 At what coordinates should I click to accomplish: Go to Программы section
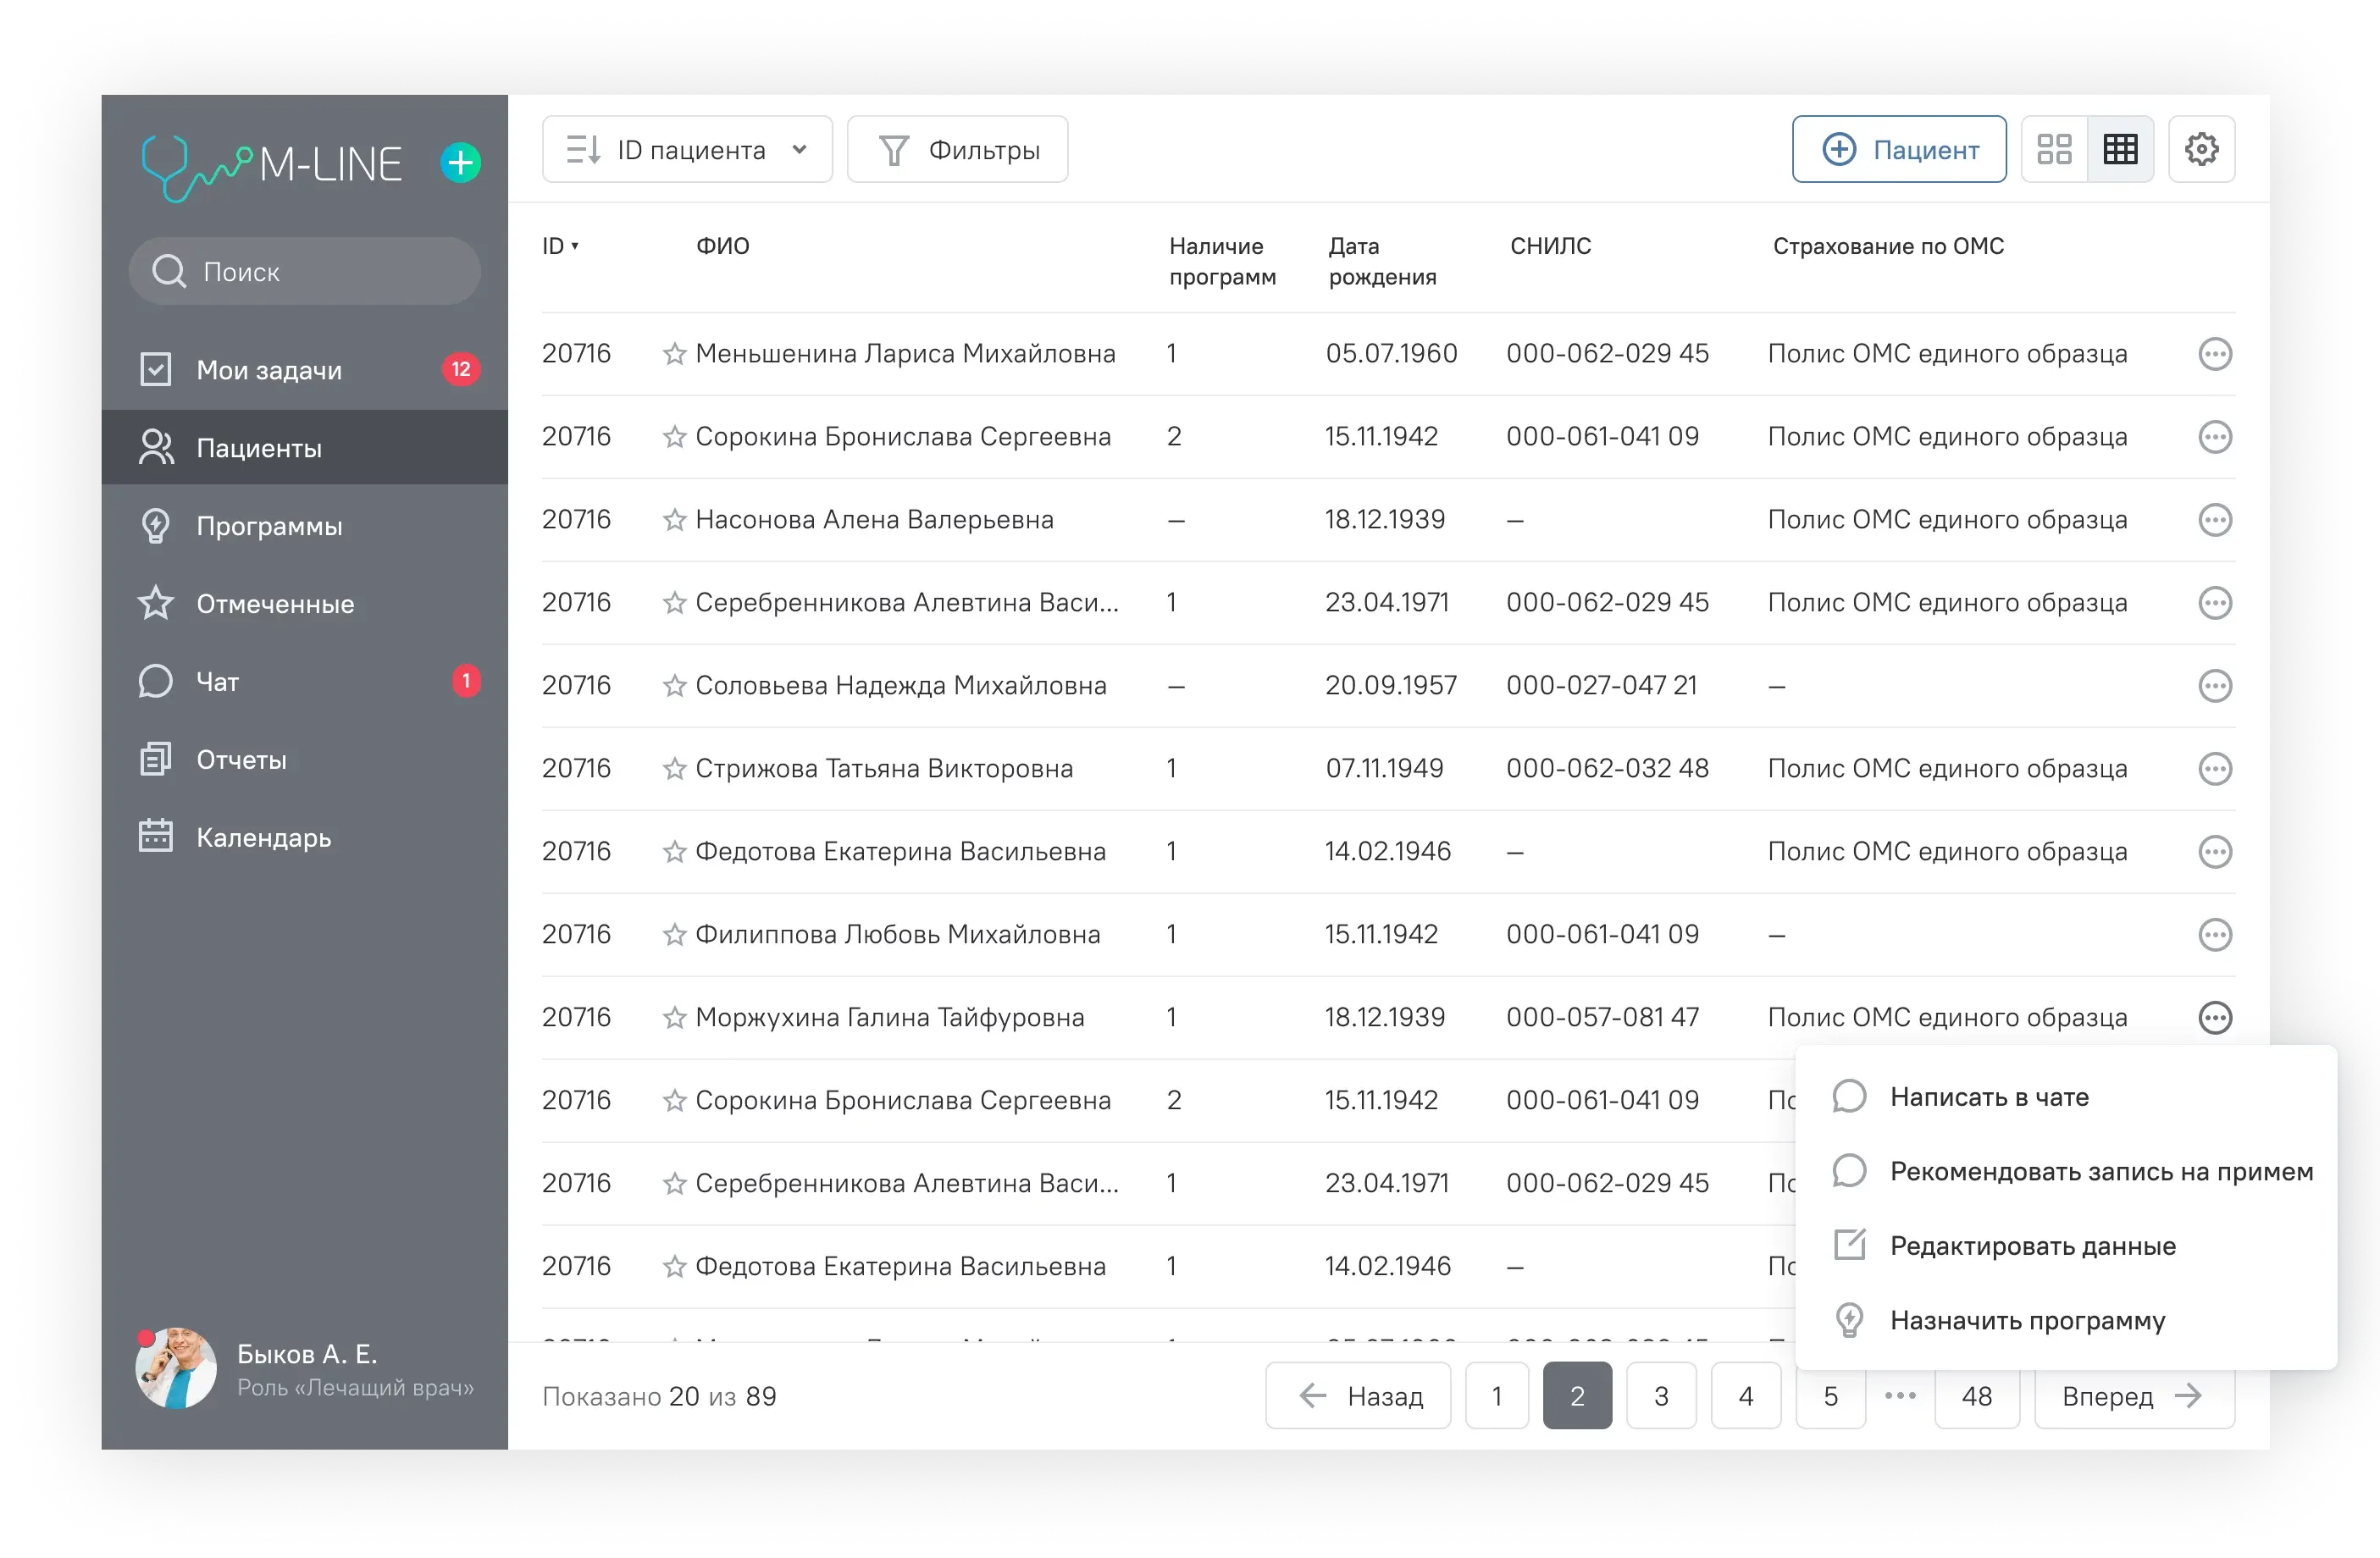[305, 526]
